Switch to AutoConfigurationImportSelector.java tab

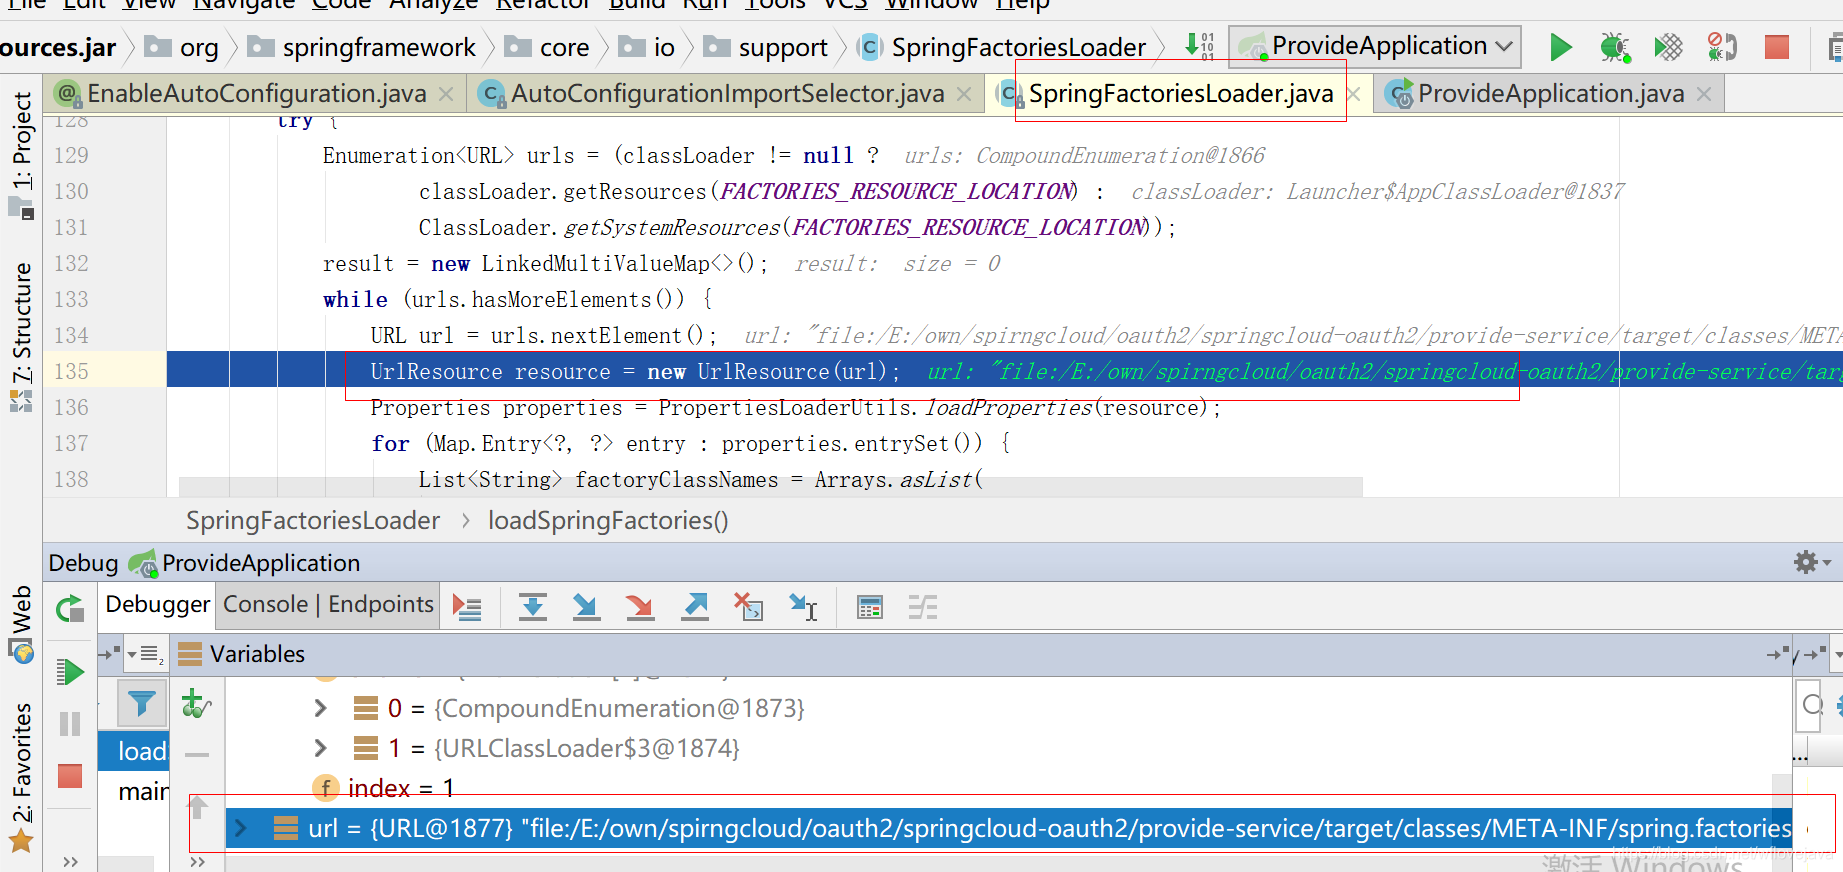(727, 94)
